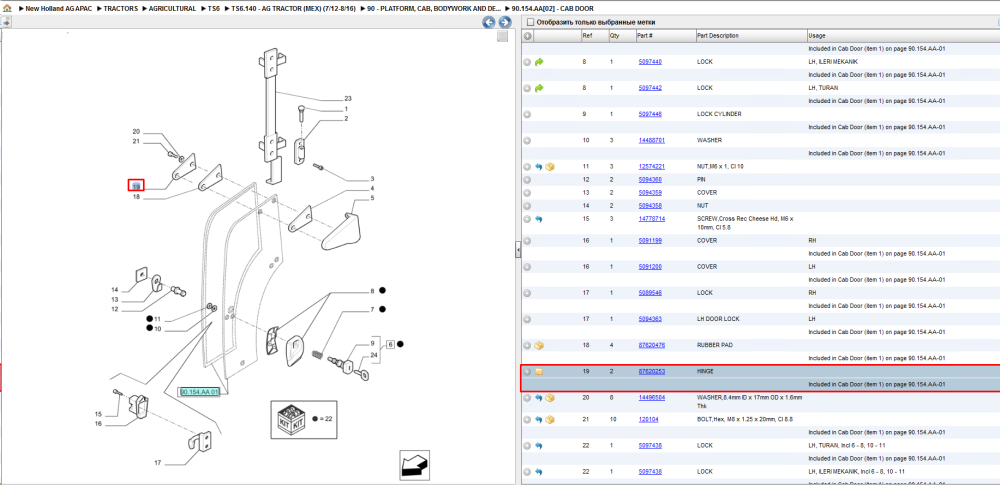The width and height of the screenshot is (1000, 485).
Task: Go to next diagram with right arrow
Action: click(x=504, y=23)
